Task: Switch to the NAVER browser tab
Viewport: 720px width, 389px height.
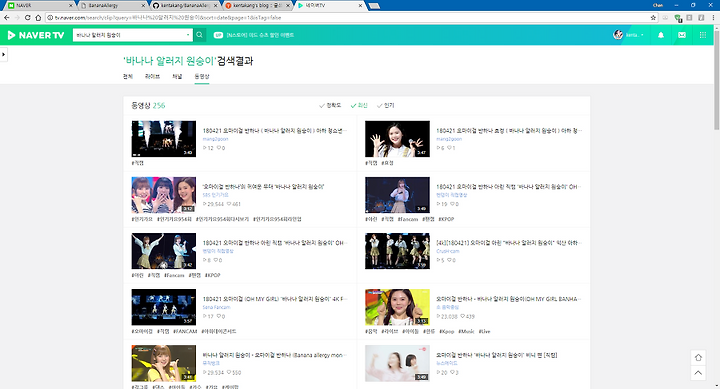Action: pyautogui.click(x=39, y=6)
